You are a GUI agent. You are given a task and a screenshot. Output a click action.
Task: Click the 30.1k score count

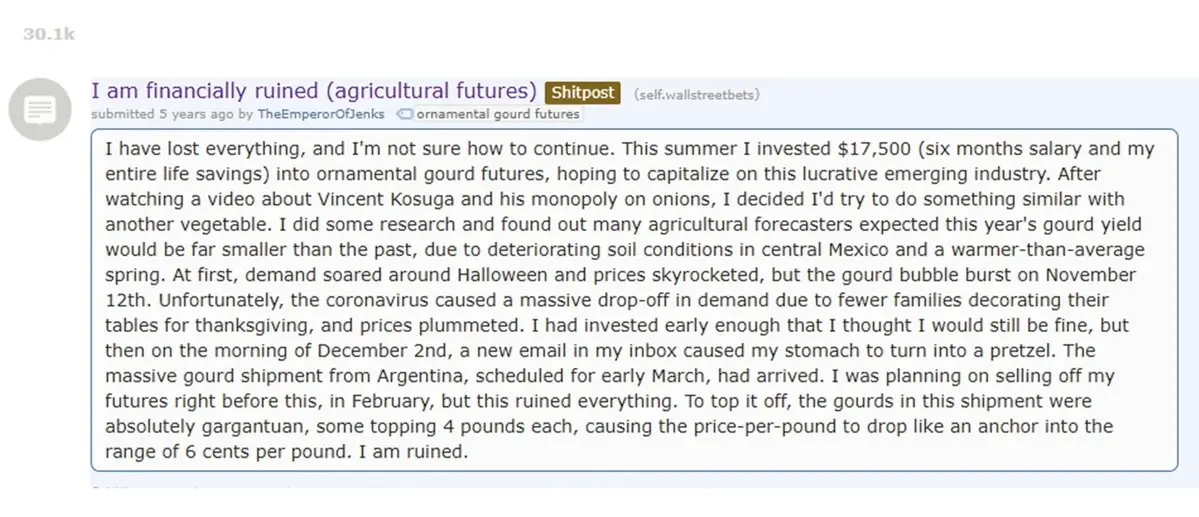[49, 34]
